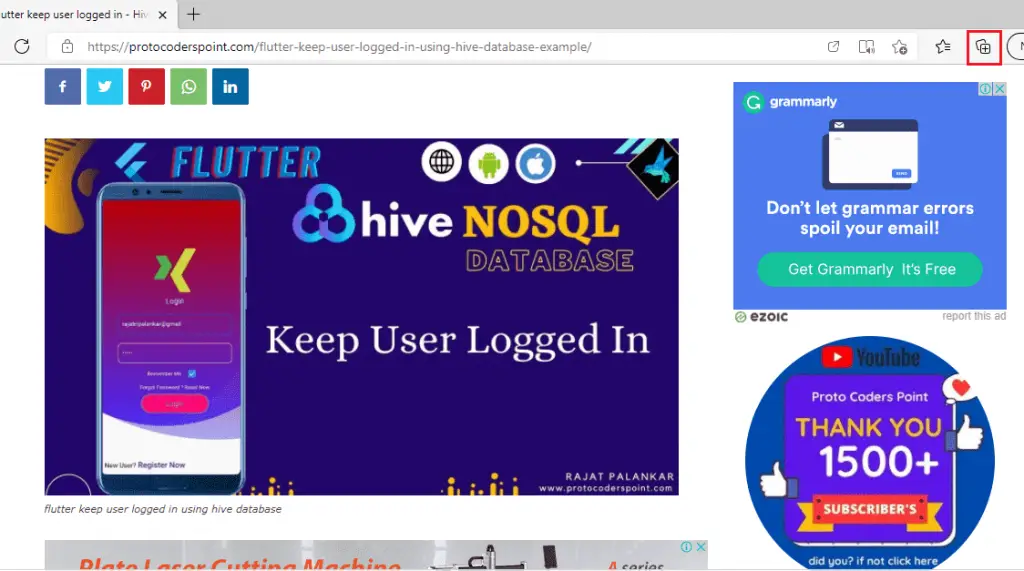Share article on LinkedIn
1024x571 pixels.
coord(231,86)
